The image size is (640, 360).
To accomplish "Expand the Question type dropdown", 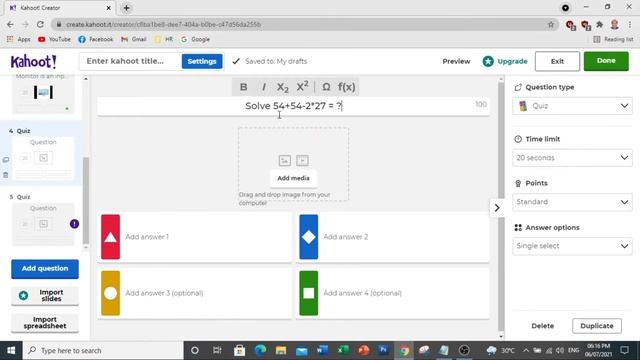I will tap(572, 106).
